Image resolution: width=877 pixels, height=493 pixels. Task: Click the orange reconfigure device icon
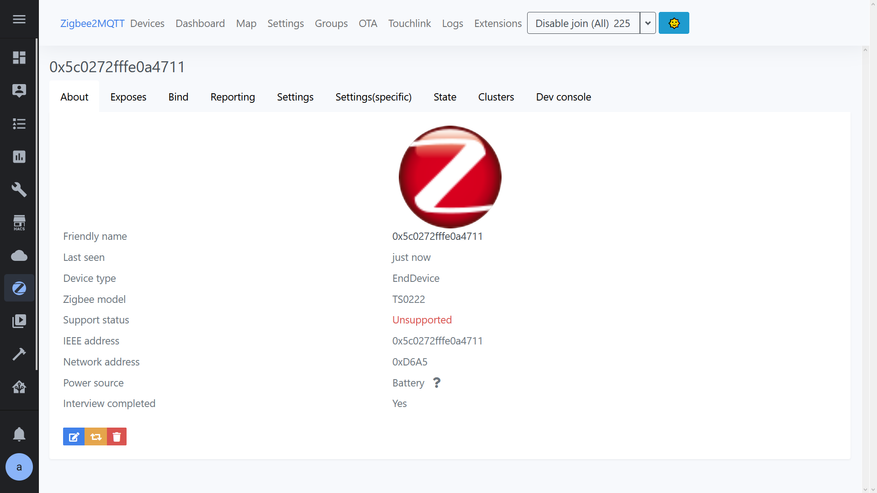[96, 436]
